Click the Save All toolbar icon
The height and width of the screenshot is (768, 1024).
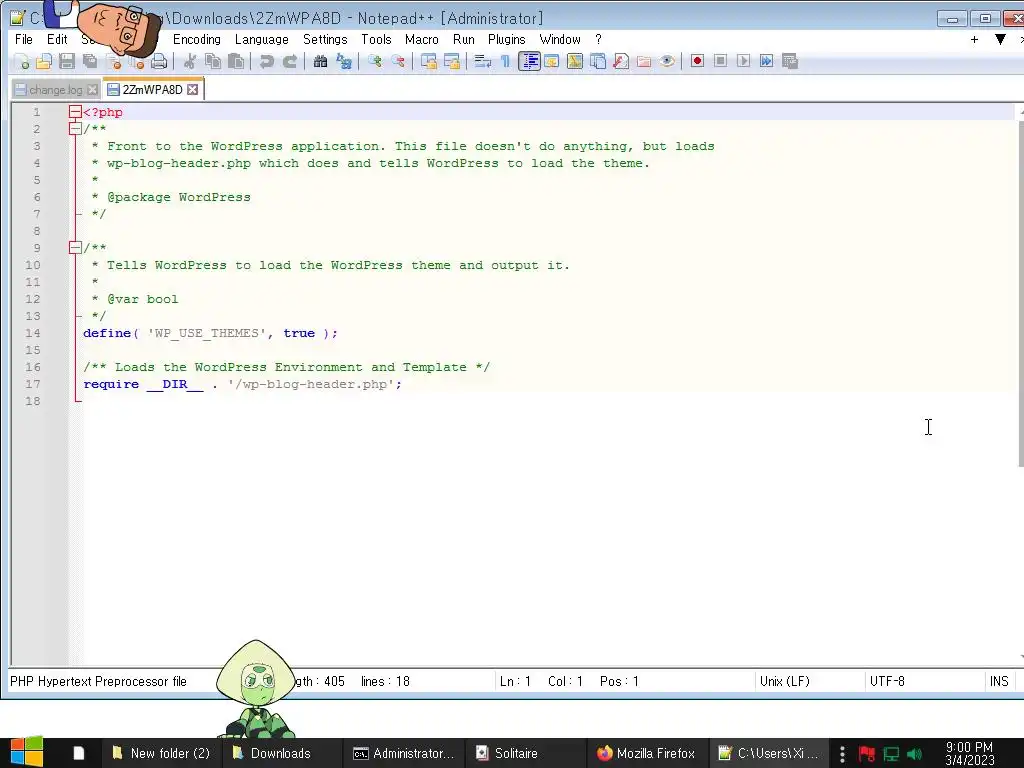pyautogui.click(x=89, y=61)
